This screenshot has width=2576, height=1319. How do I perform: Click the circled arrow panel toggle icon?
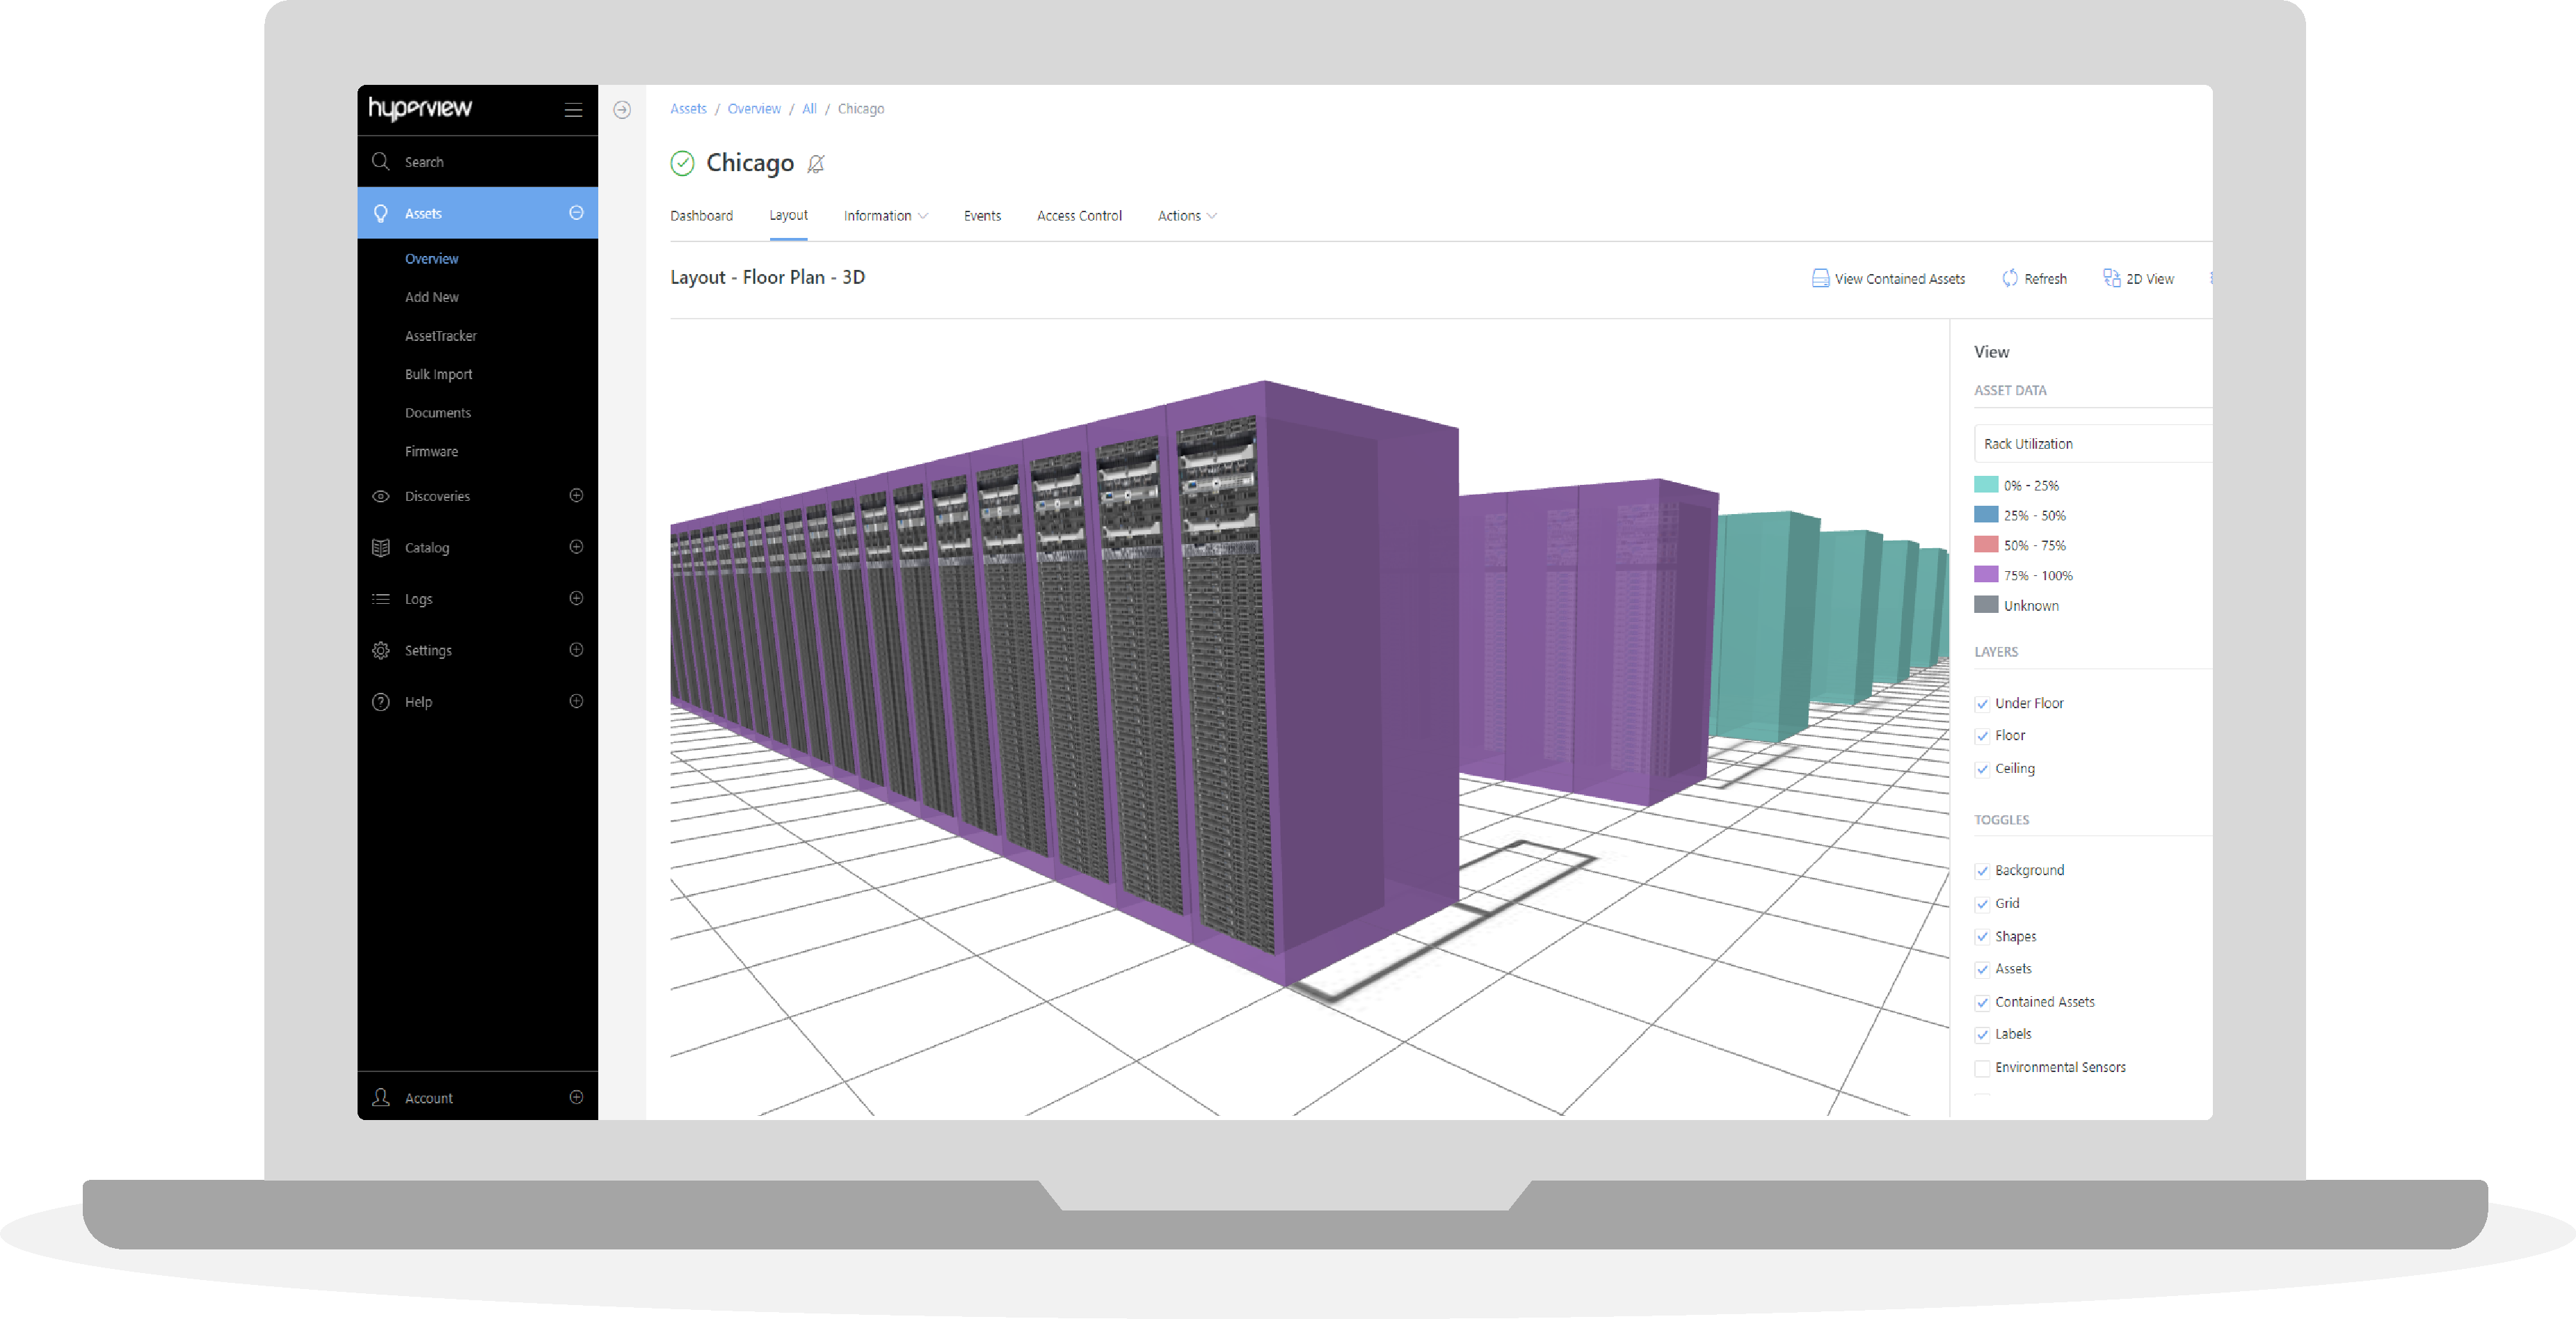tap(622, 110)
